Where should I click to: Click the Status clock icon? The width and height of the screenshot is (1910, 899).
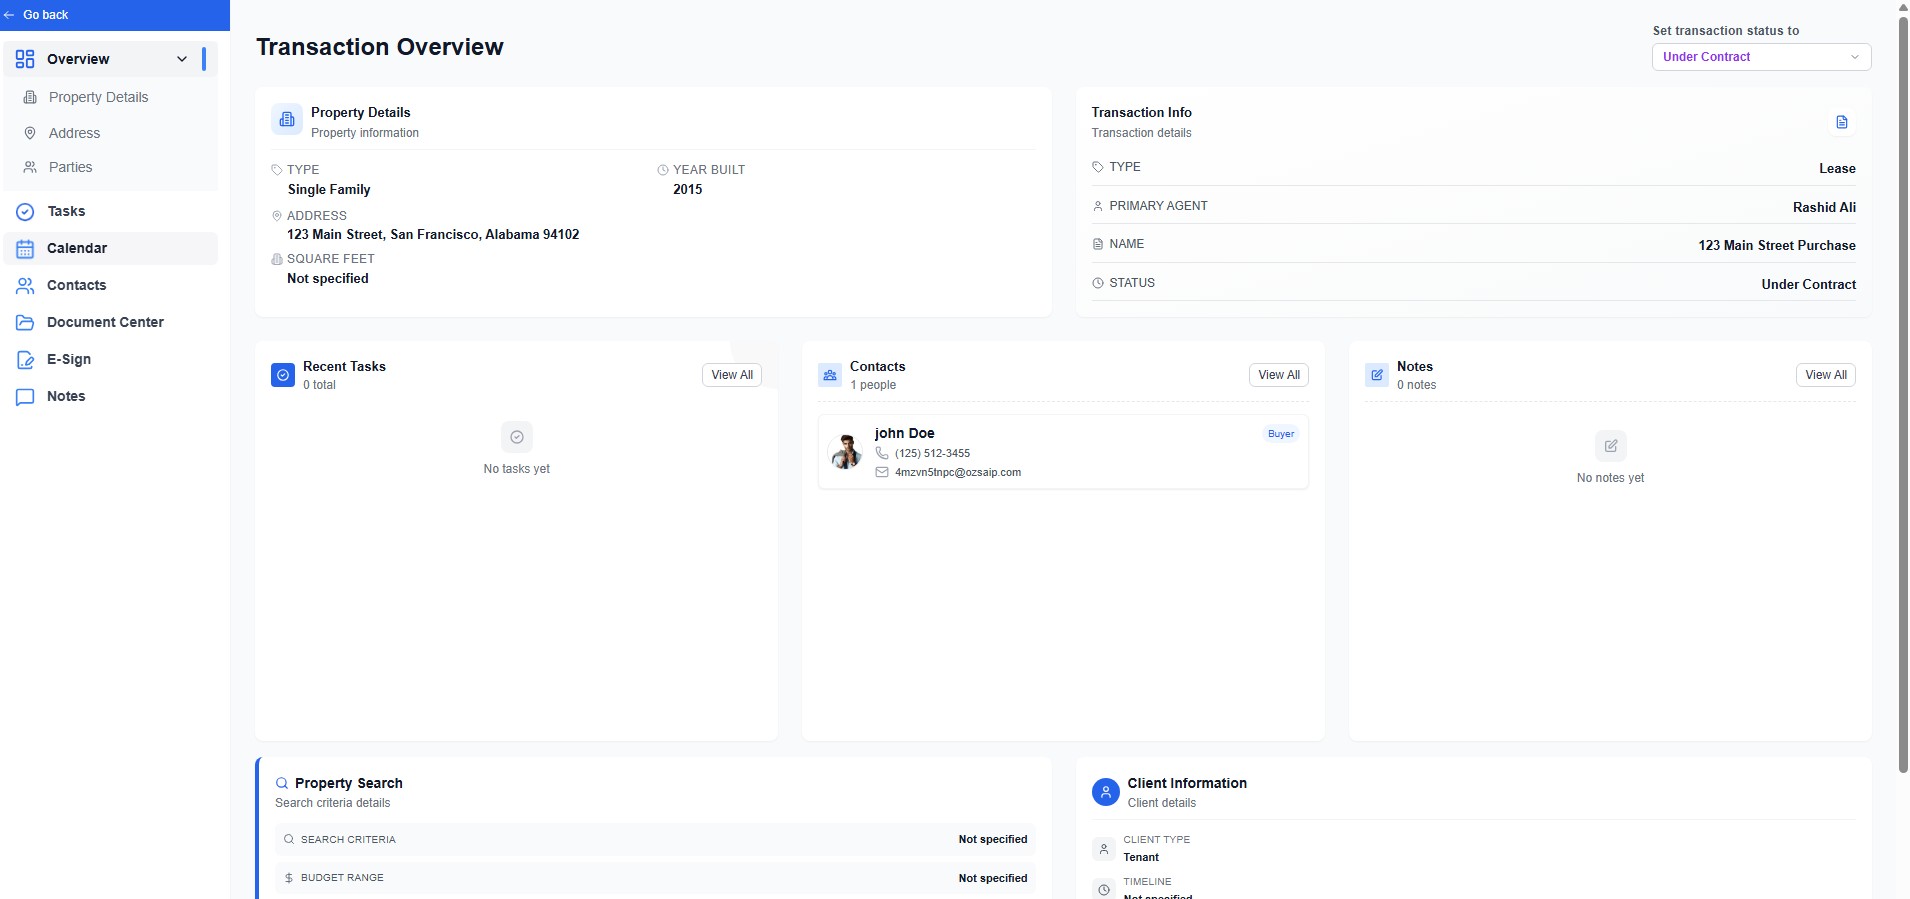(x=1098, y=283)
